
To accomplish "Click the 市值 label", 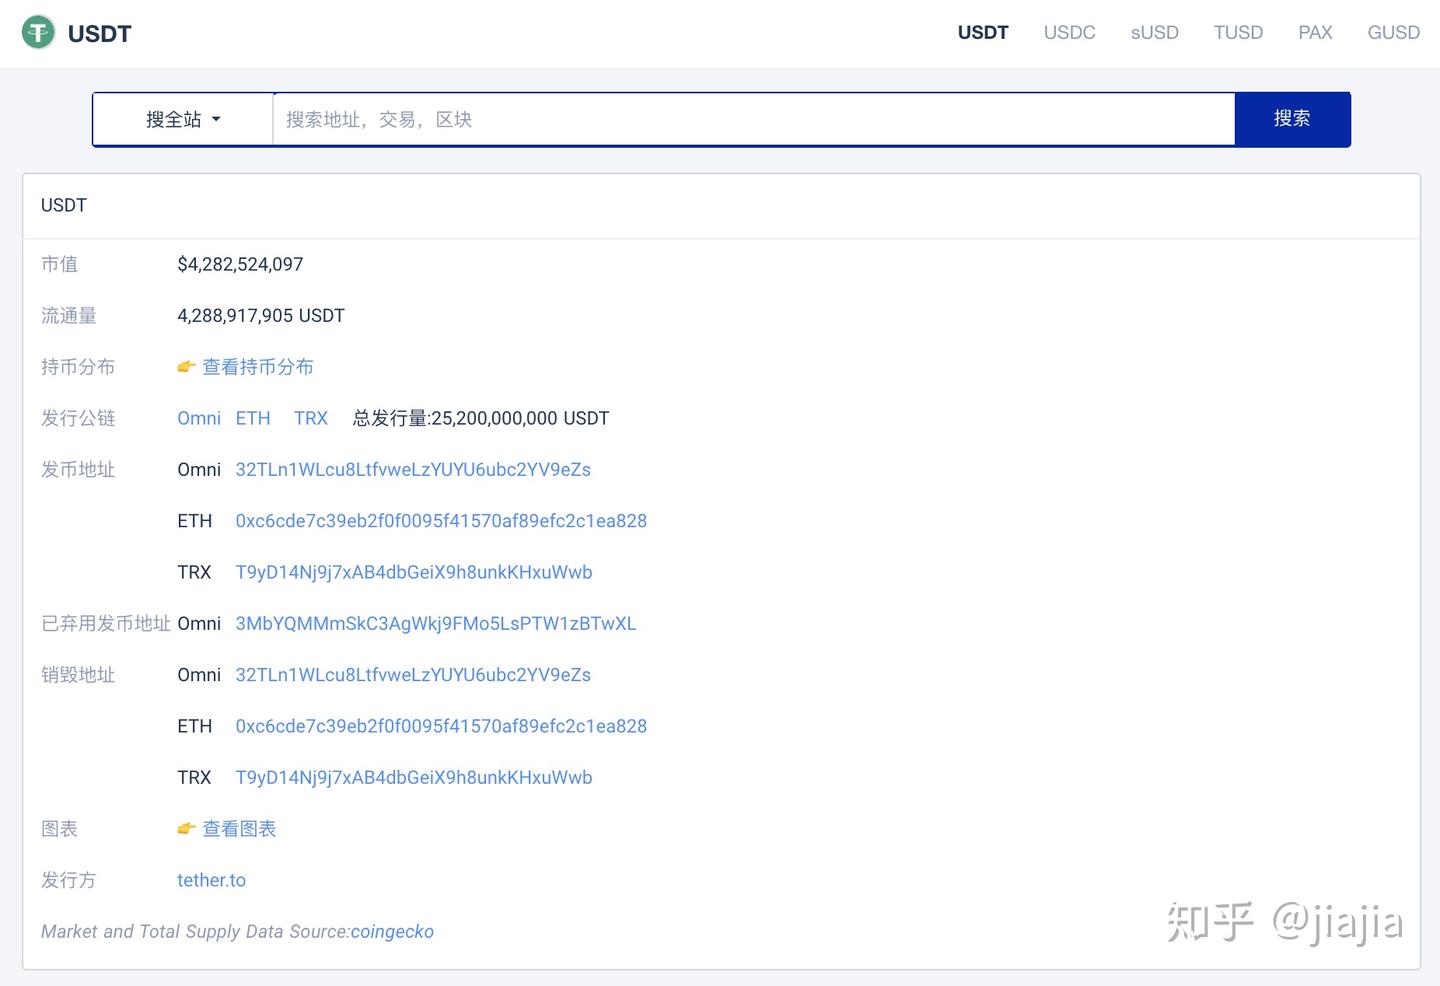I will point(59,264).
